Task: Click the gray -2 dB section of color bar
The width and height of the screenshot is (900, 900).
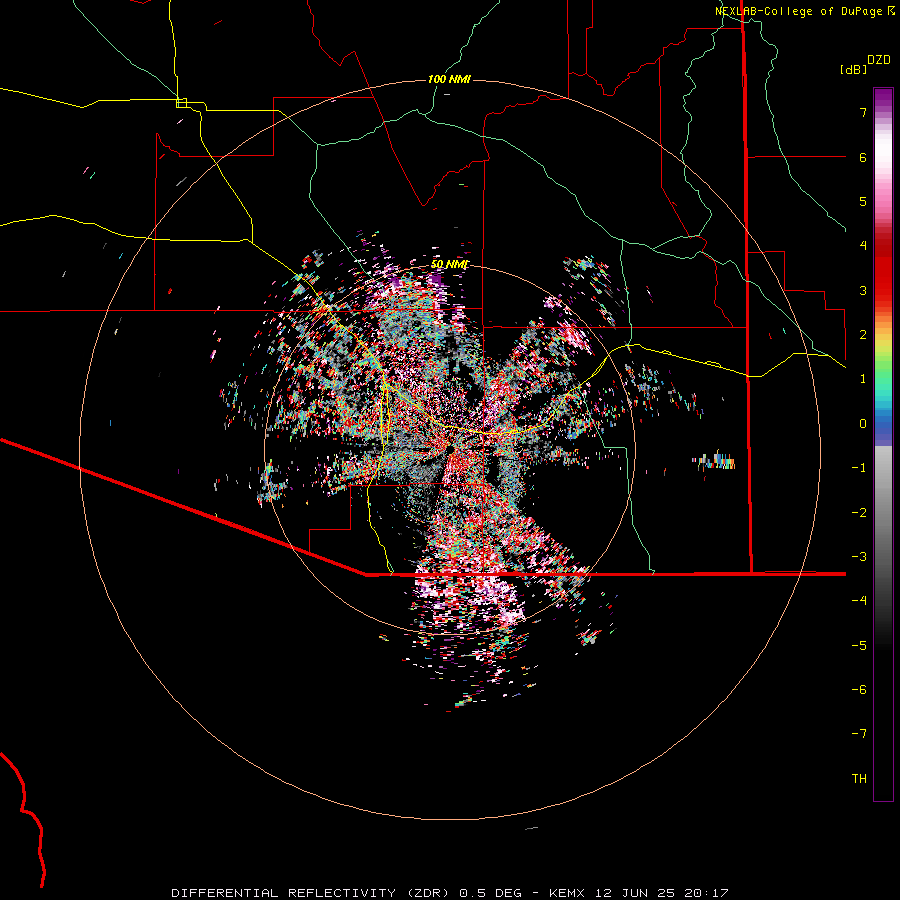Action: point(883,512)
